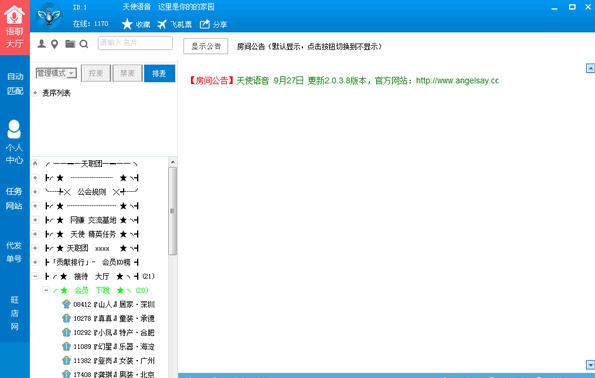Expand the 公会规则 channel node
595x378 pixels.
[x=35, y=192]
